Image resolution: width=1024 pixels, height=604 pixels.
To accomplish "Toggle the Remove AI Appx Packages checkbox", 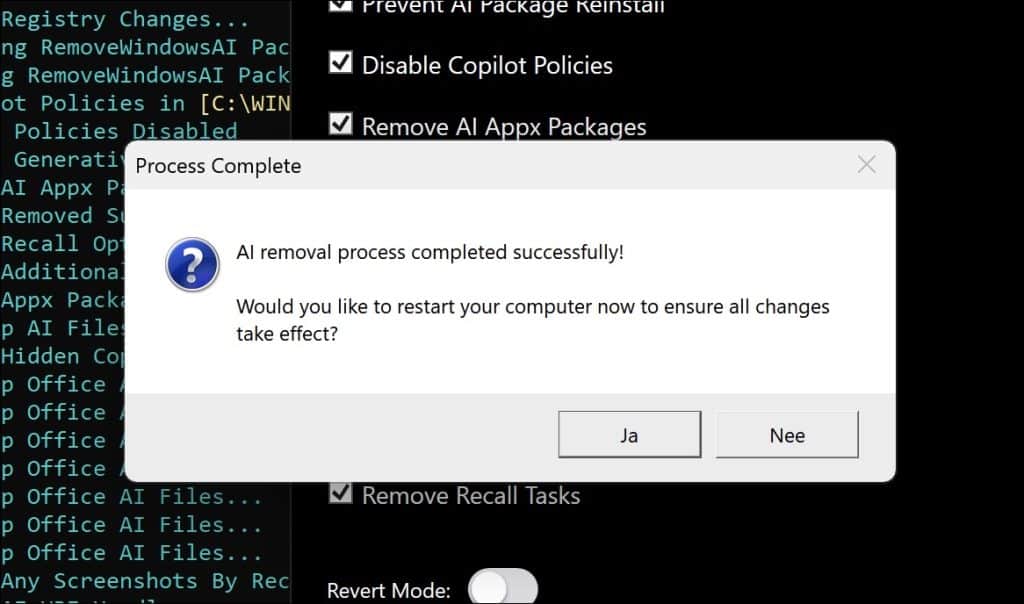I will (341, 125).
